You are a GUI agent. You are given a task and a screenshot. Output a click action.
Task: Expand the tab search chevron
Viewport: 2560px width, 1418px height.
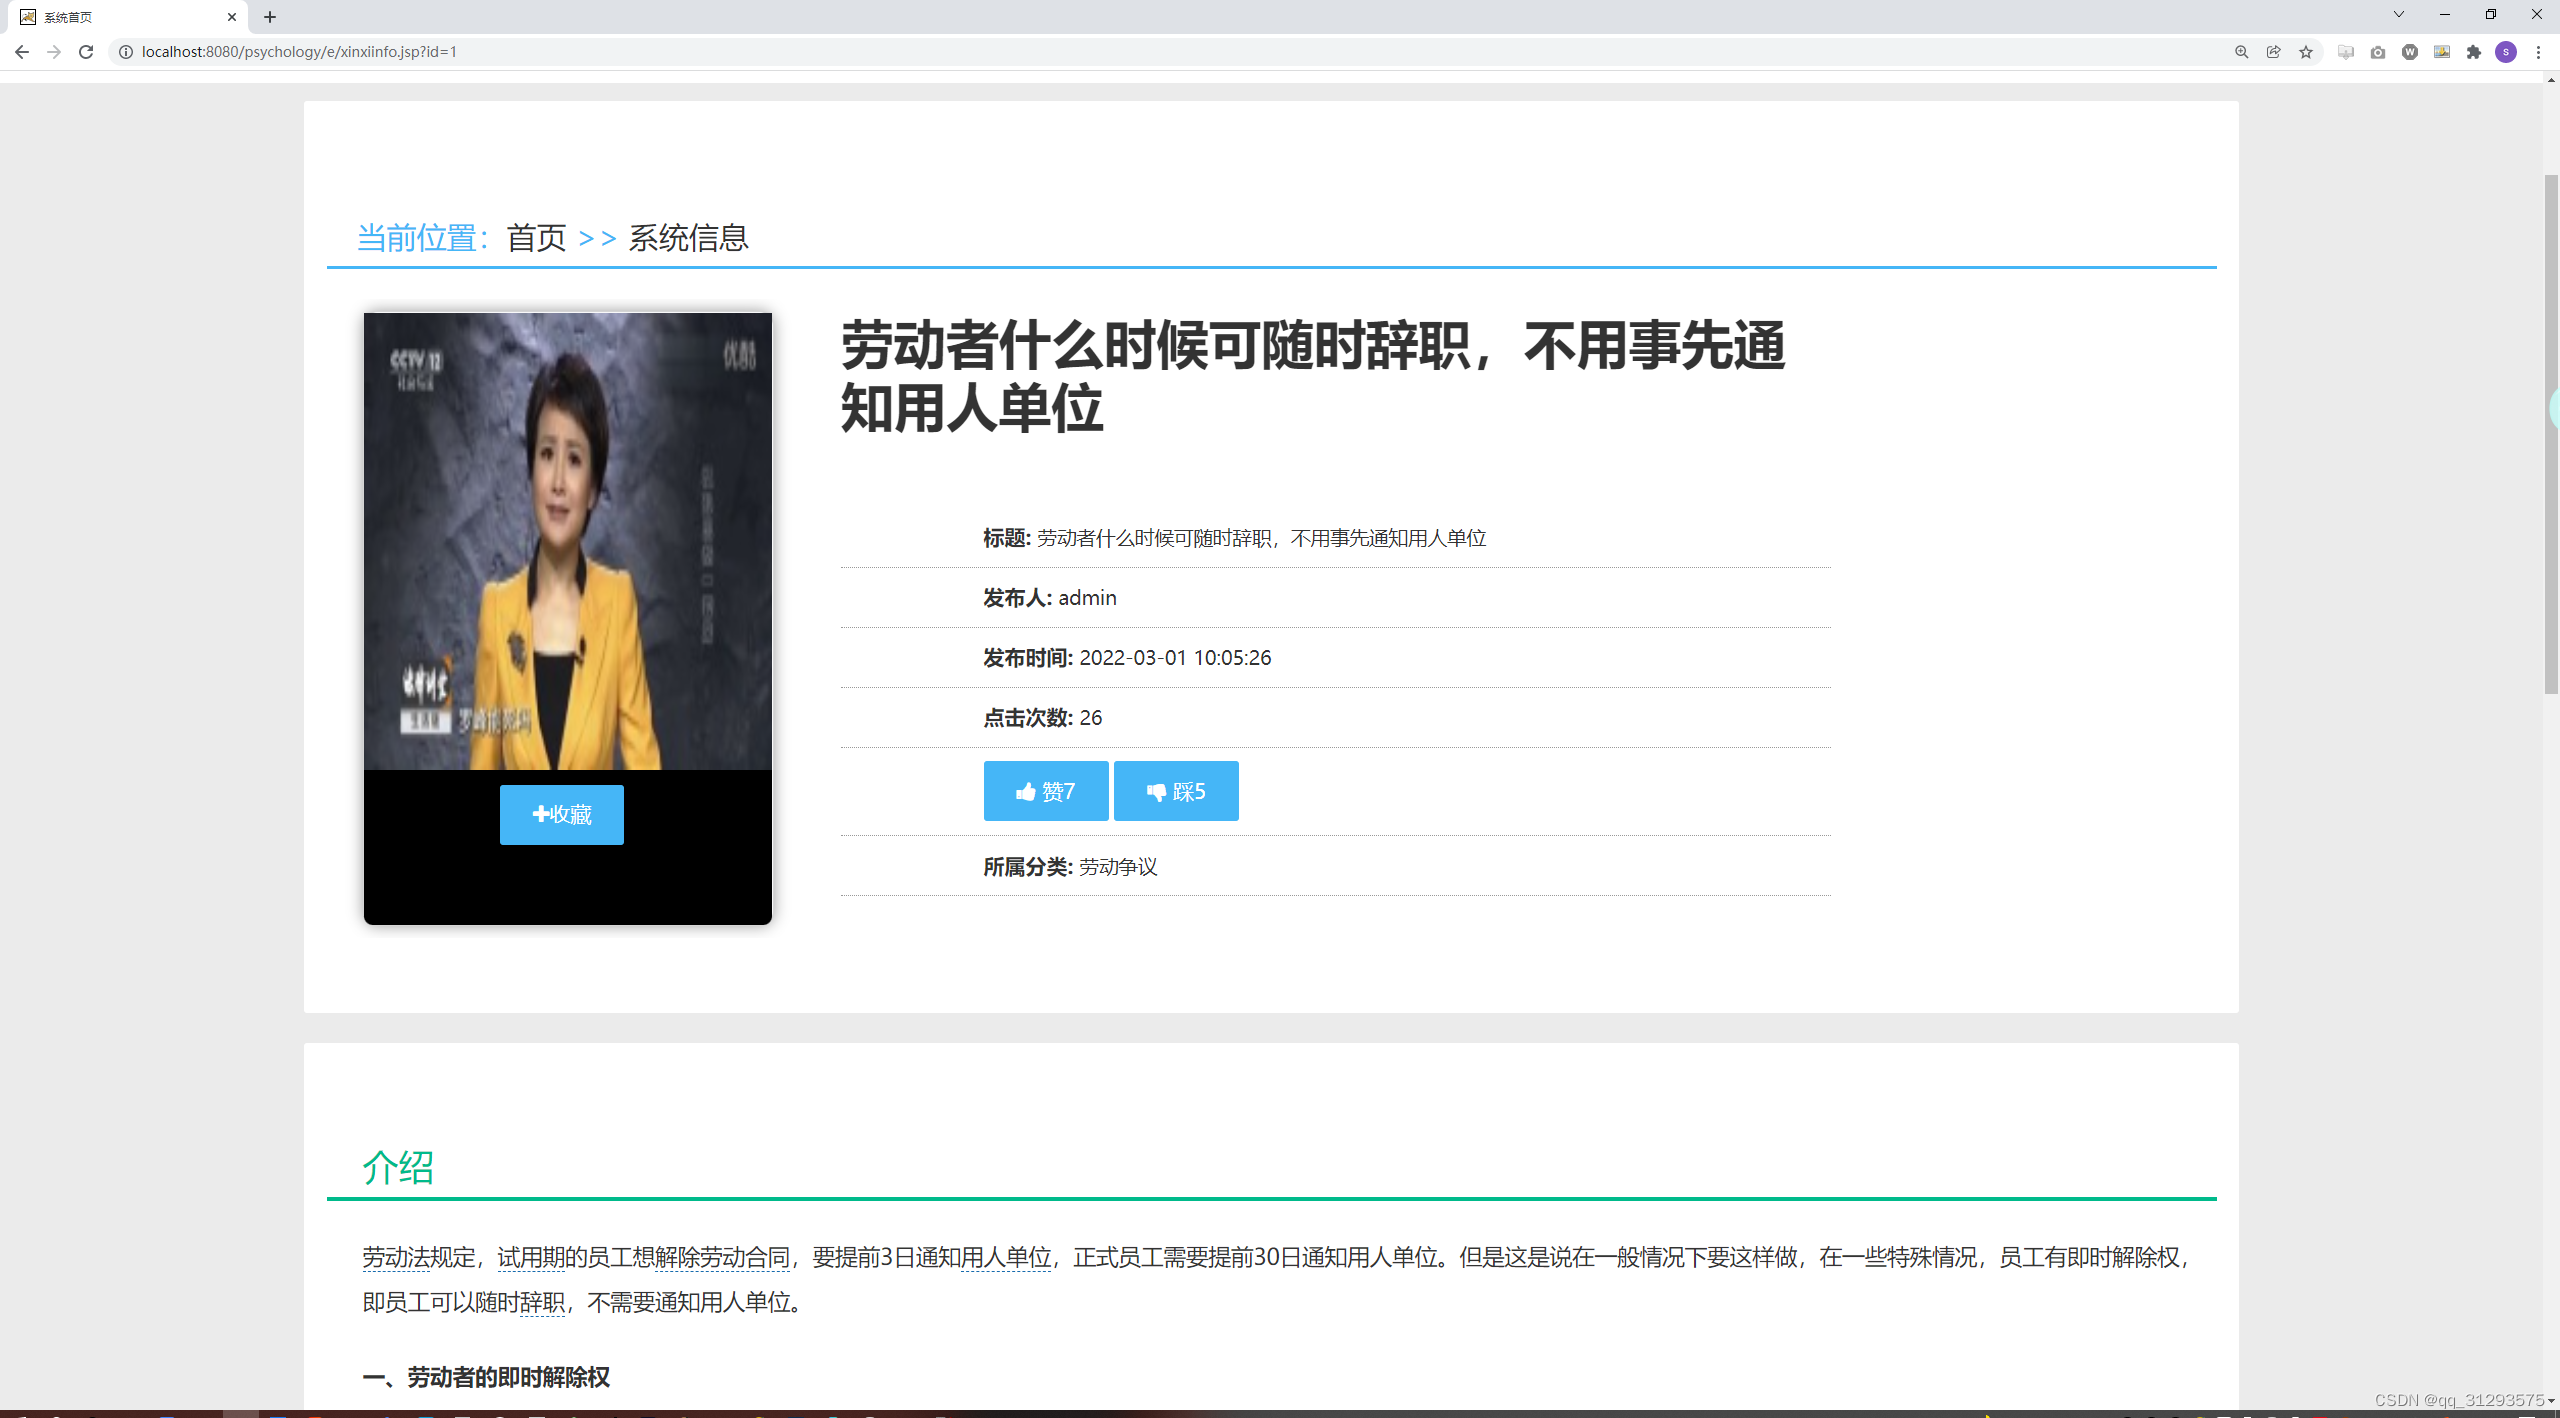tap(2399, 15)
